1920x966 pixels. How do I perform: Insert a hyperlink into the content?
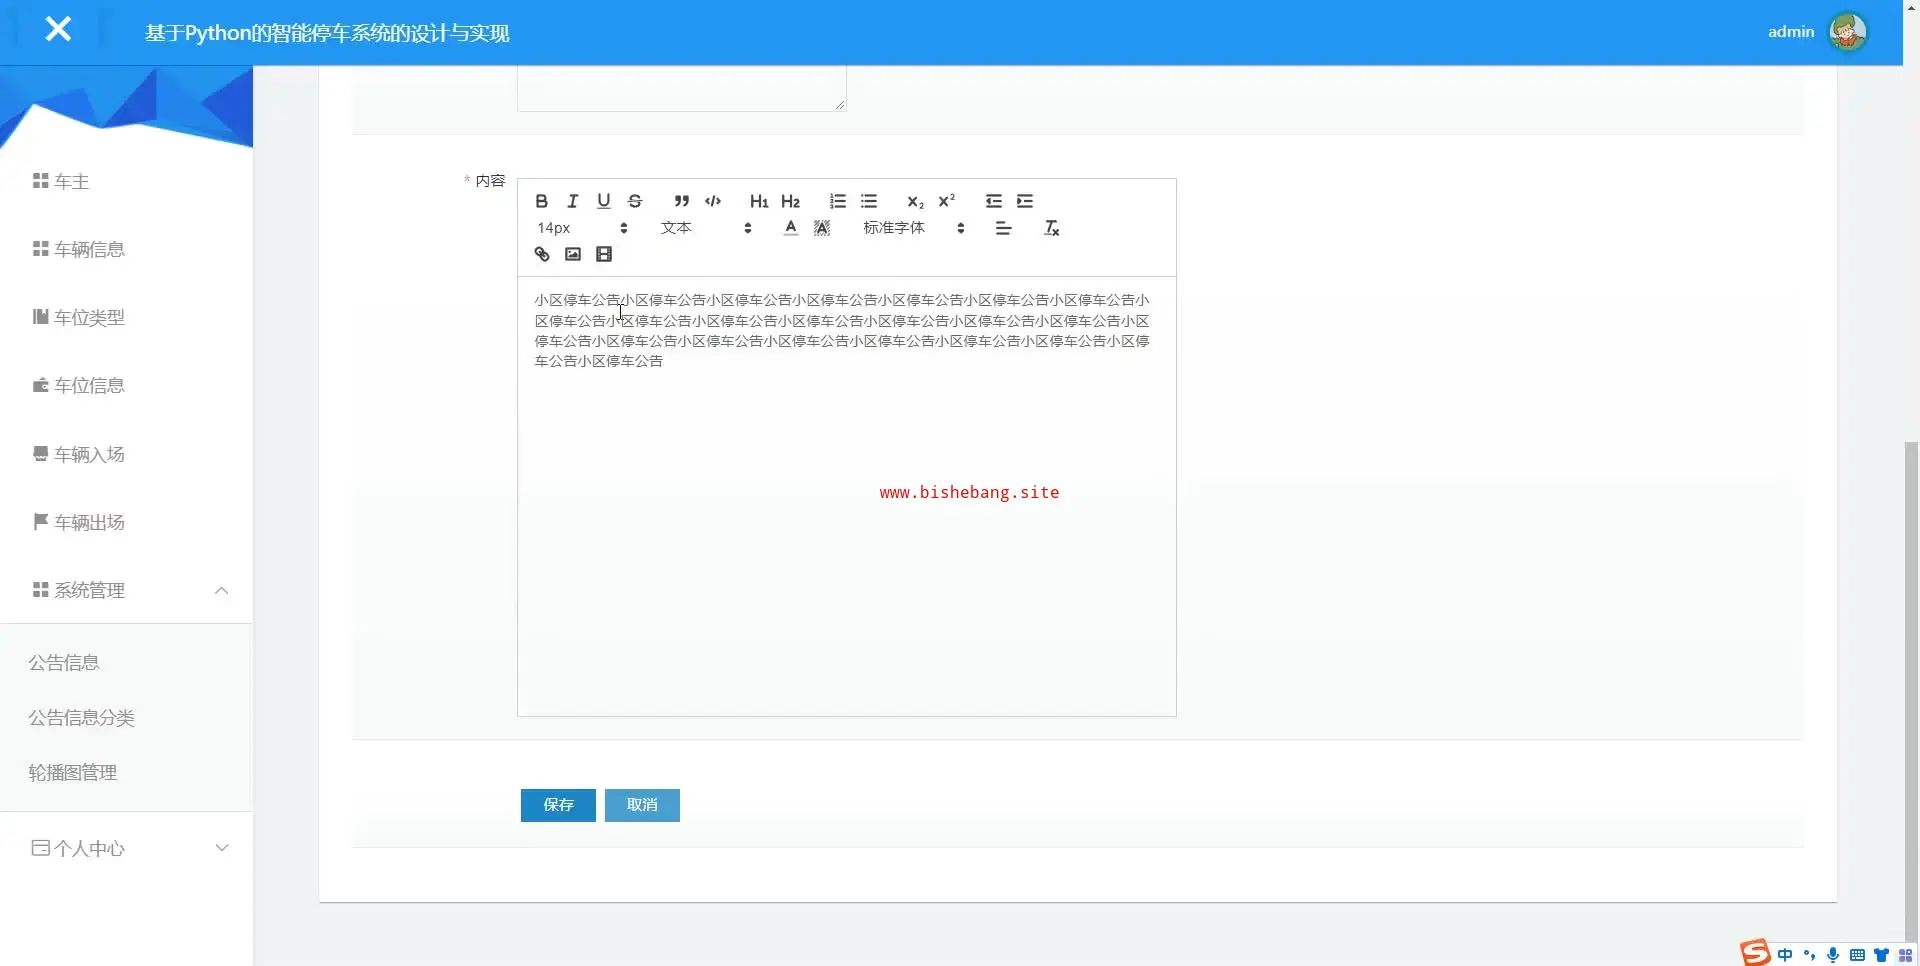(542, 254)
